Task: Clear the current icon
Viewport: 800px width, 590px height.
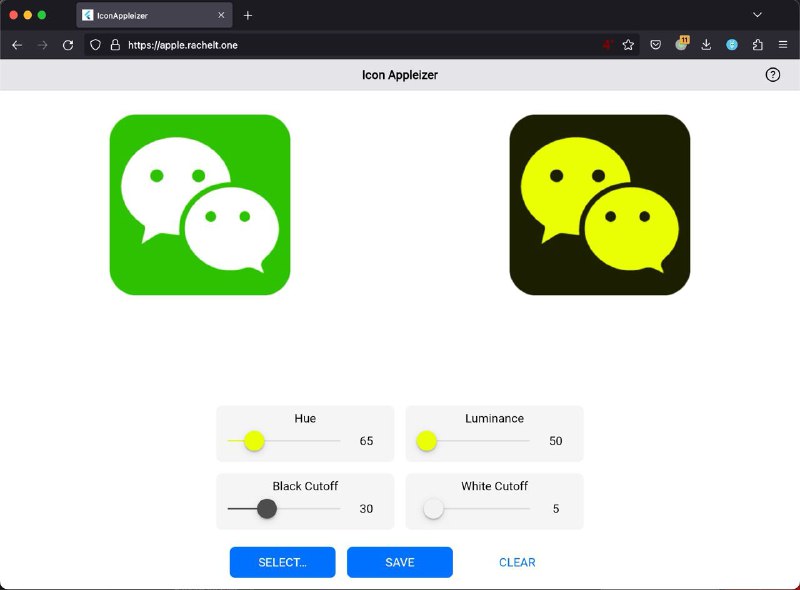Action: 517,562
